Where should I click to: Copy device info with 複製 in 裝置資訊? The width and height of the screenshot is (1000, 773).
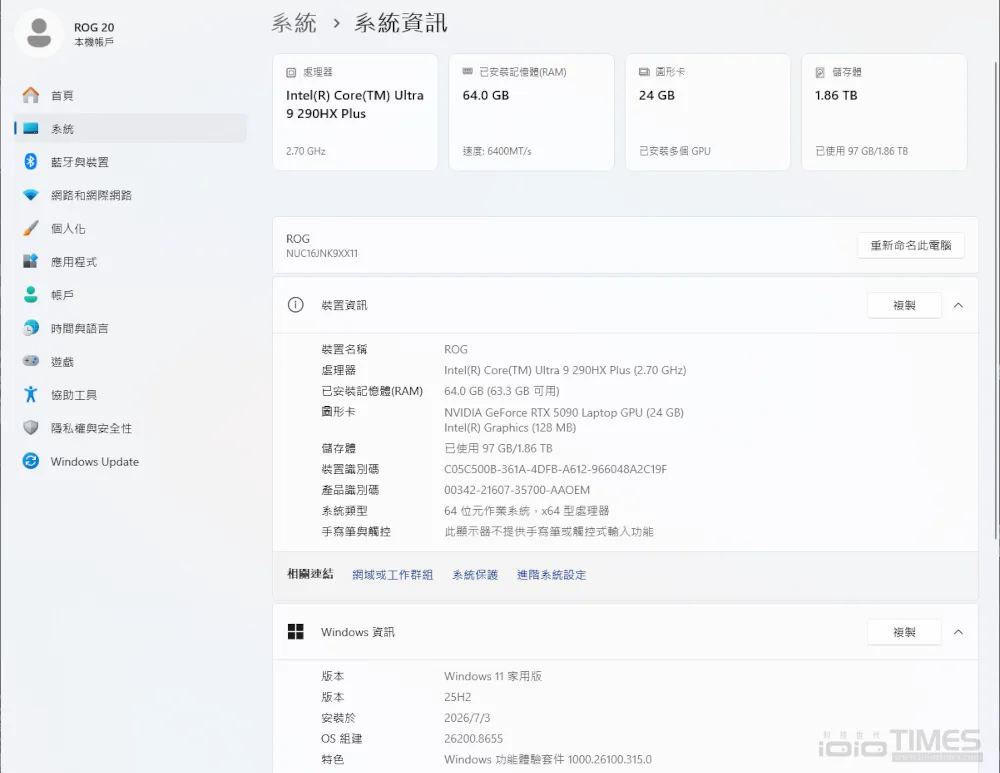[904, 306]
